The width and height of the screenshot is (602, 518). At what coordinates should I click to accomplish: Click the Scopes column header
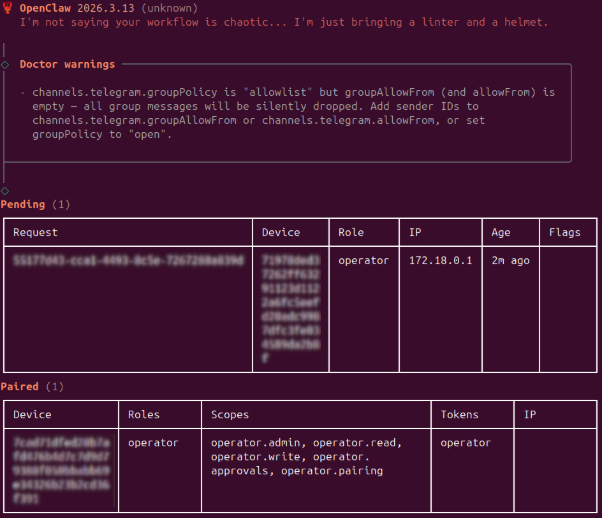230,414
